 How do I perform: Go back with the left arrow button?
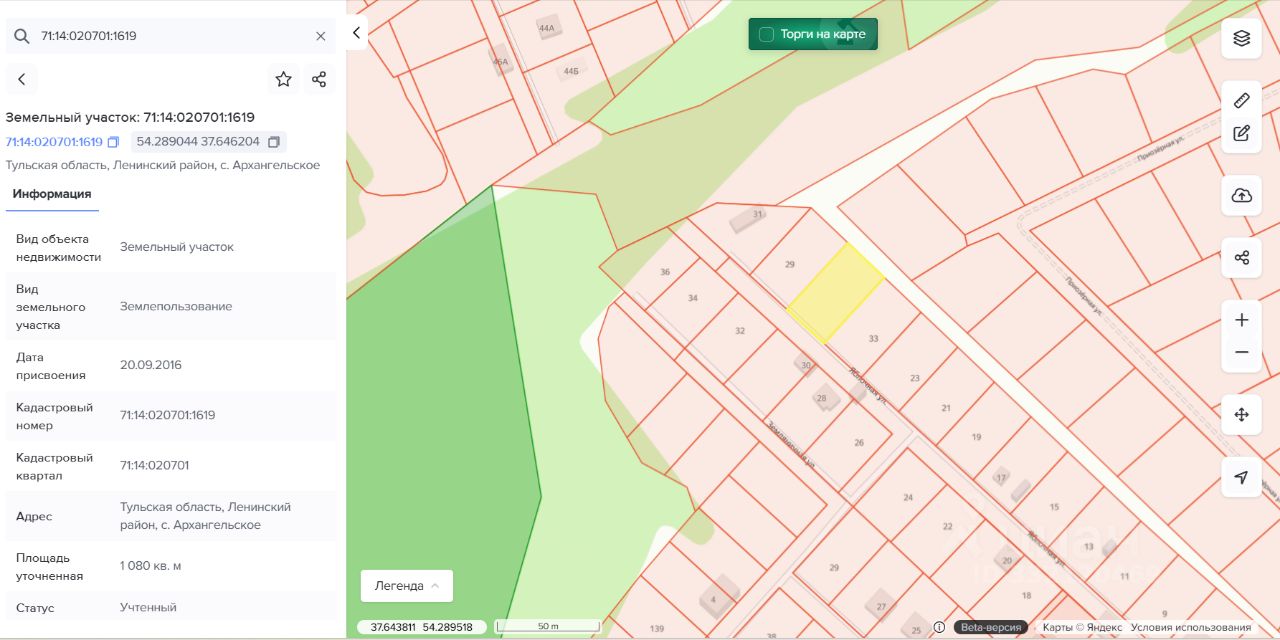tap(22, 79)
